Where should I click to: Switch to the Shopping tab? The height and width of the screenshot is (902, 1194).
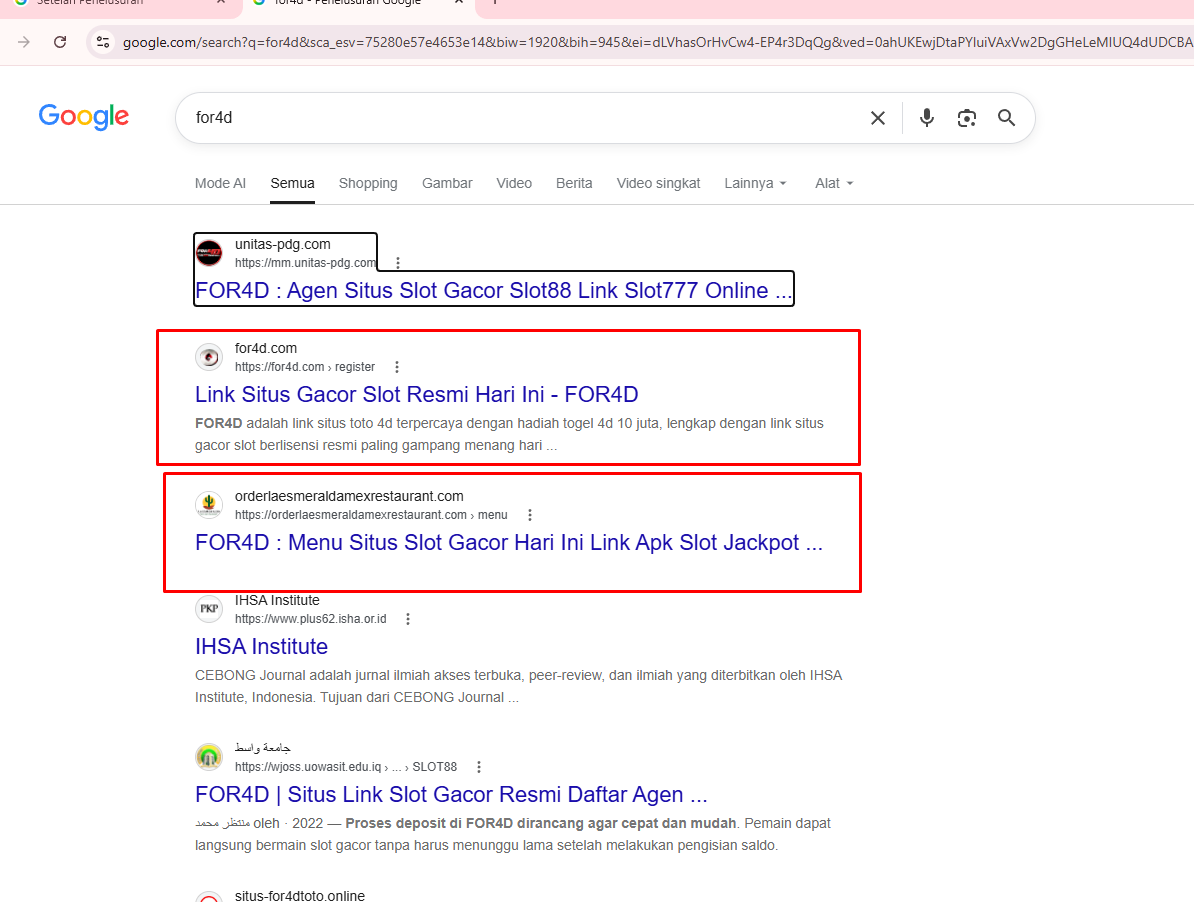(368, 183)
